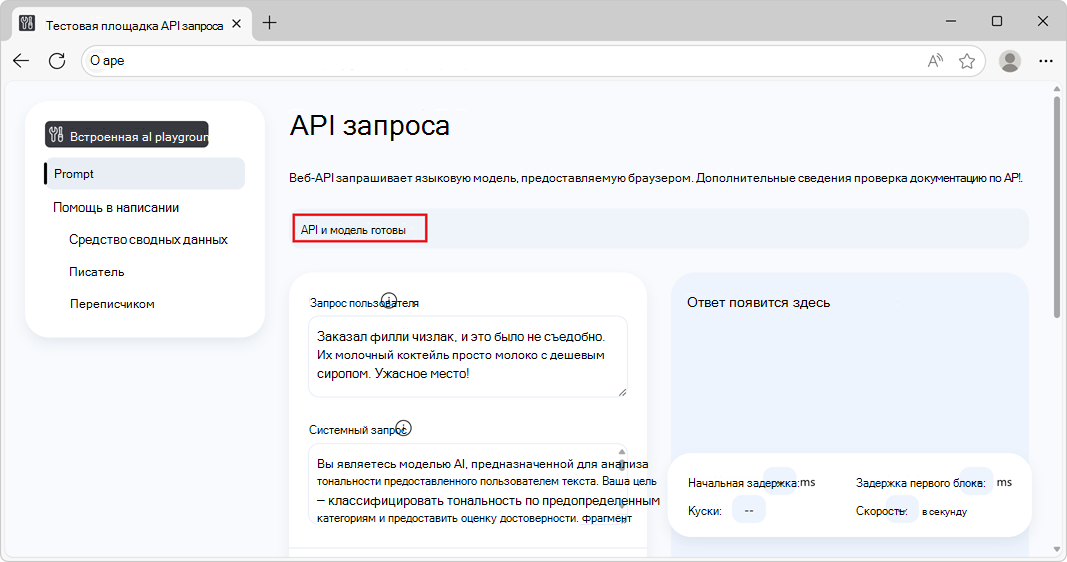This screenshot has width=1067, height=562.
Task: Click info icon next to Системный запрос
Action: pos(404,428)
